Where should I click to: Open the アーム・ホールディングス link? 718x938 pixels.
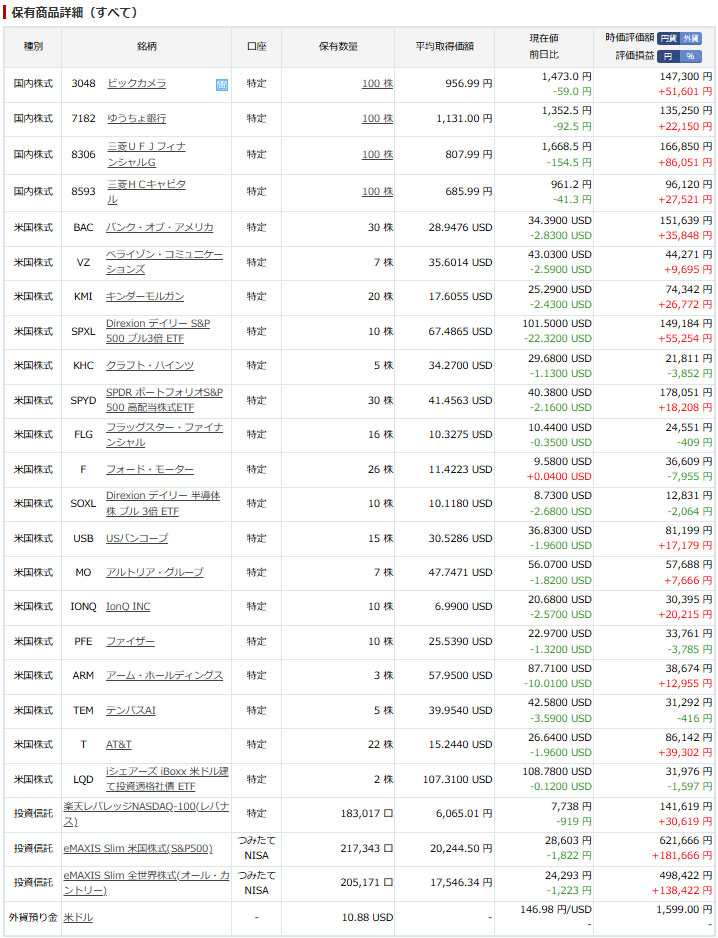[x=164, y=676]
